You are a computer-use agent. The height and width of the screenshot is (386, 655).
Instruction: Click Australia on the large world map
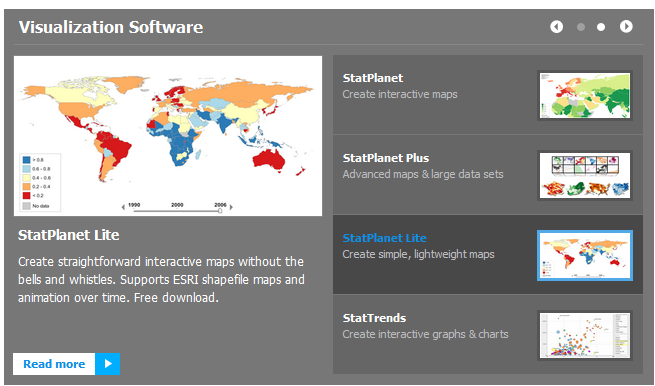click(269, 160)
